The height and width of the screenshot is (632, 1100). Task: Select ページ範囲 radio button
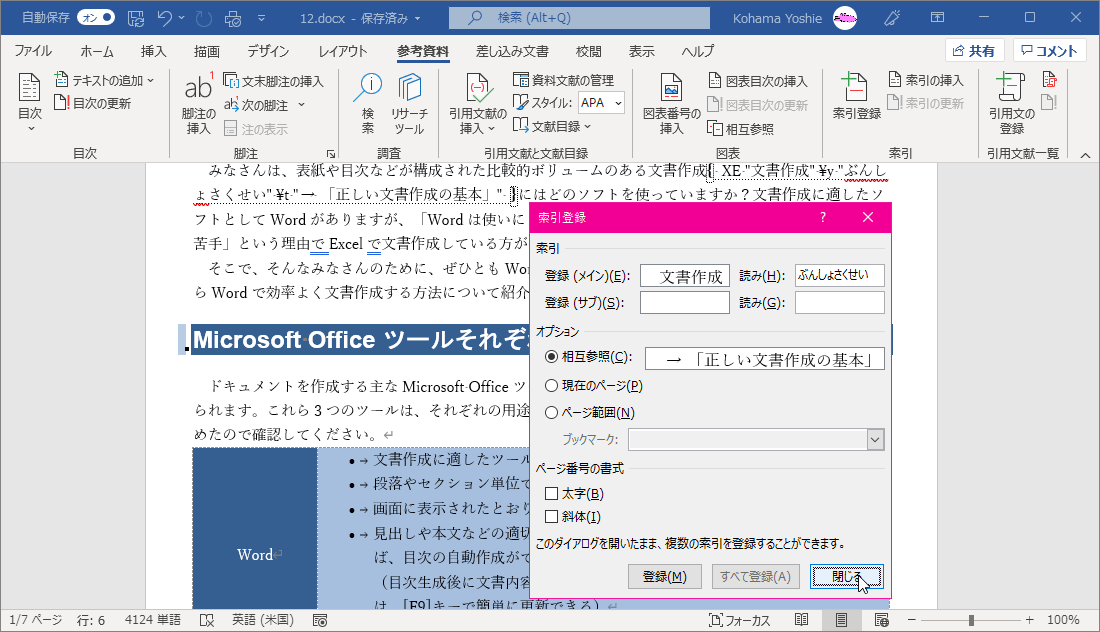pos(551,412)
